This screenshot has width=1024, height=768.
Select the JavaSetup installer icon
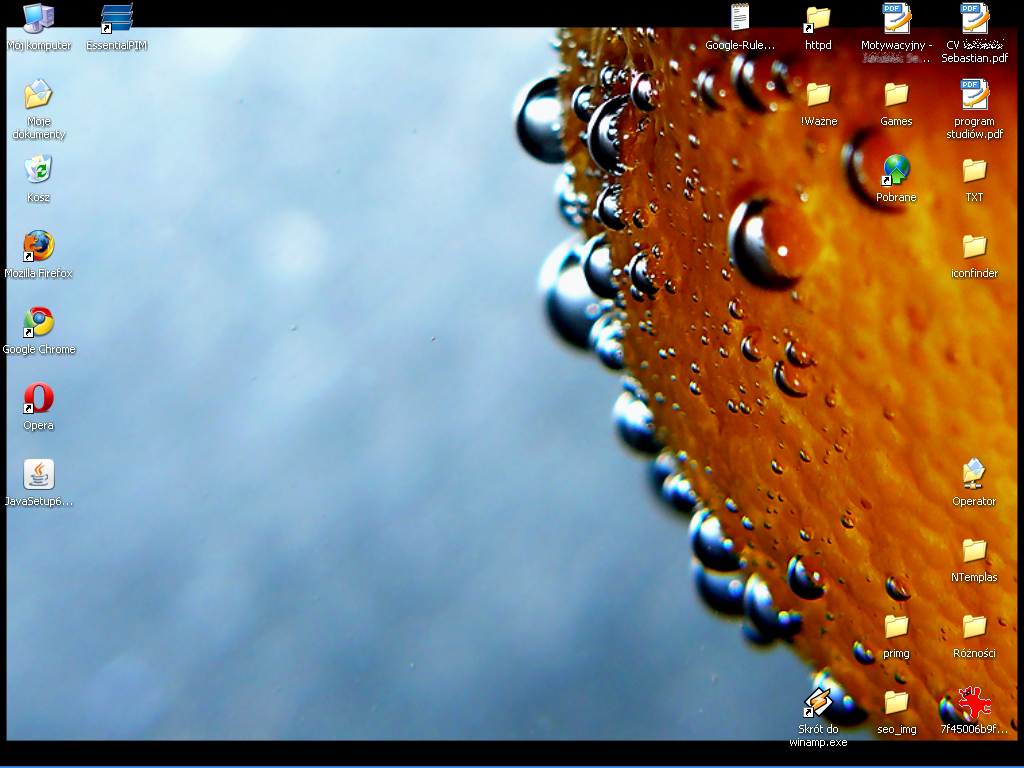click(38, 474)
